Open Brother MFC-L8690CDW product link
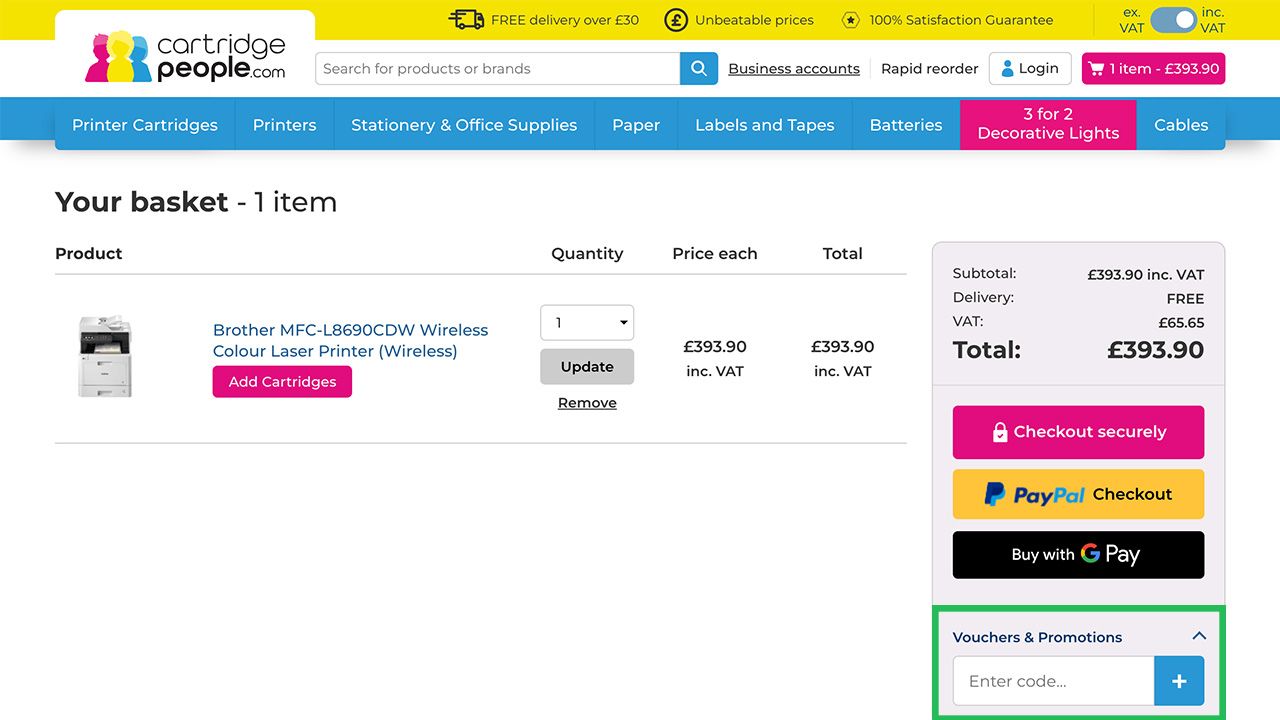Screen dimensions: 1280x720 coord(351,340)
